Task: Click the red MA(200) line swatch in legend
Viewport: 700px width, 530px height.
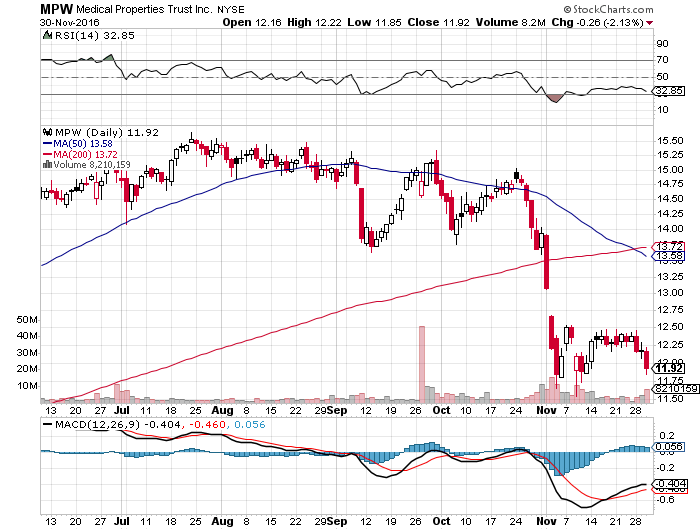Action: click(47, 154)
